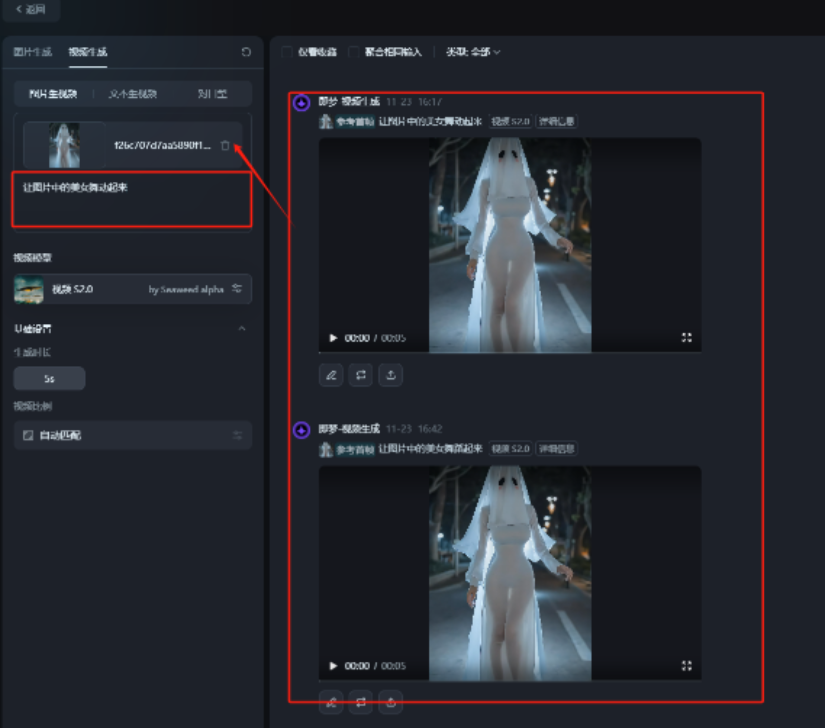Image resolution: width=825 pixels, height=728 pixels.
Task: Click the 返回 back button
Action: coord(31,9)
